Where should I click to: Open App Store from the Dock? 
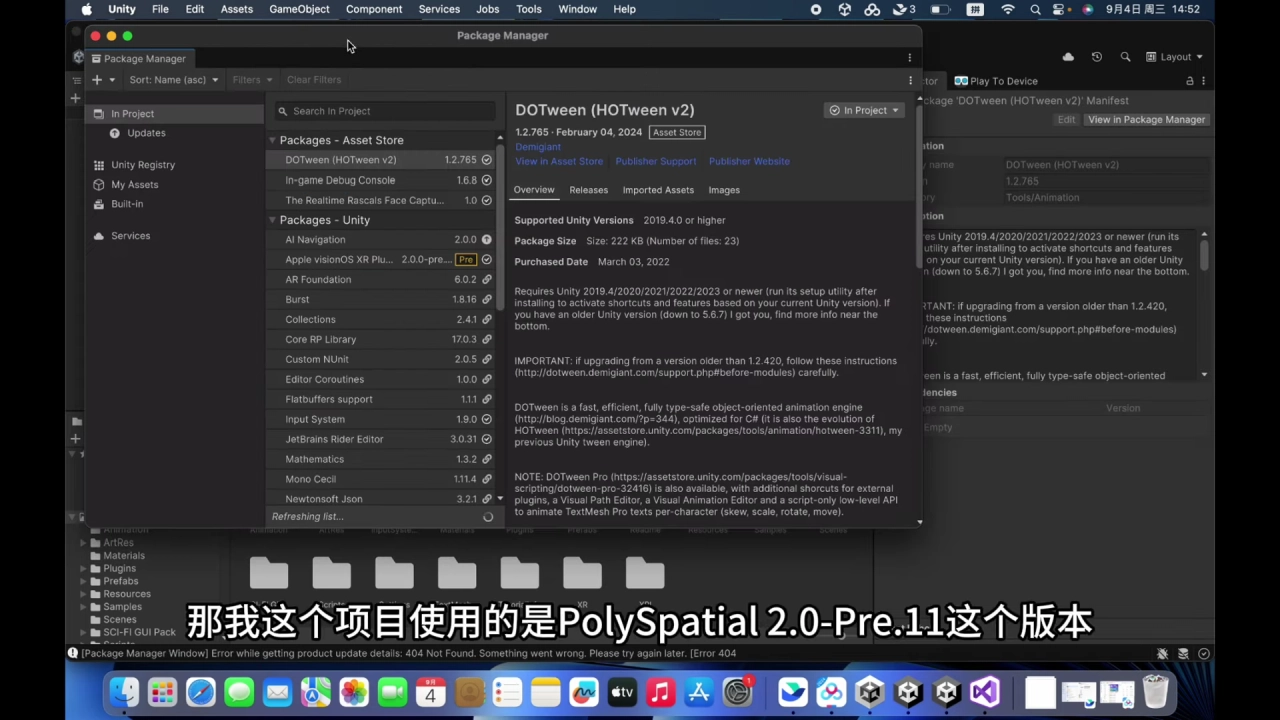[x=699, y=692]
